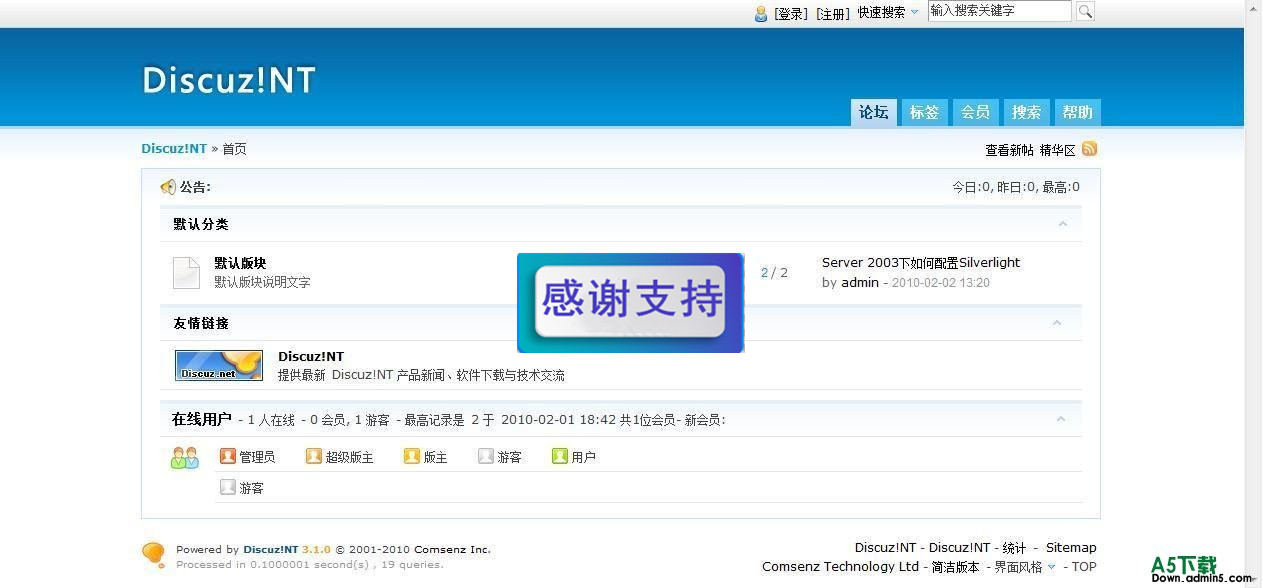This screenshot has height=588, width=1263.
Task: Click the magnifier search button
Action: tap(1084, 11)
